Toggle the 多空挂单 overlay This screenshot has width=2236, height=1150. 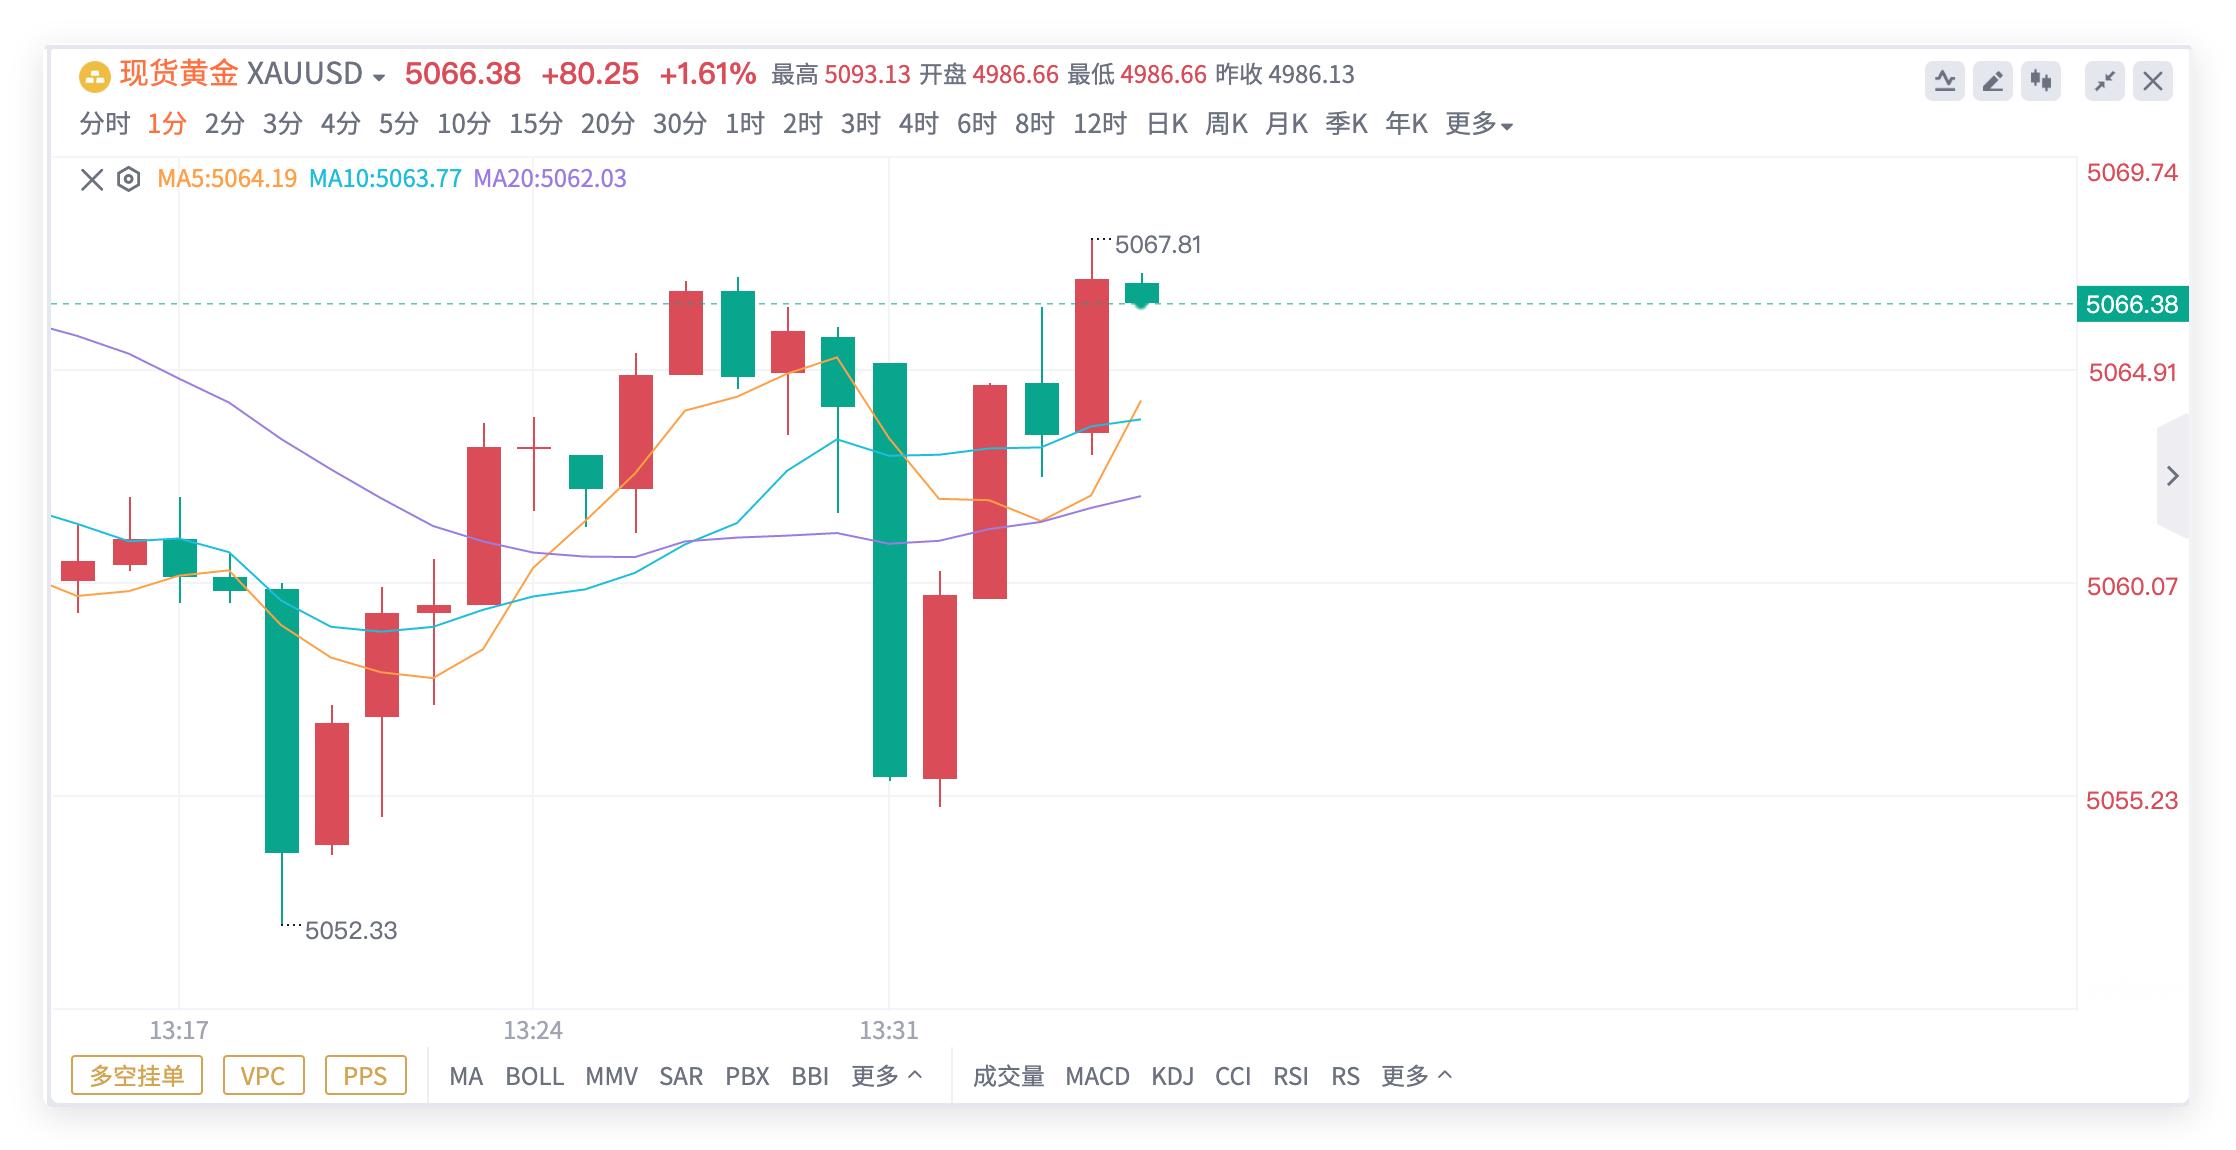tap(137, 1075)
